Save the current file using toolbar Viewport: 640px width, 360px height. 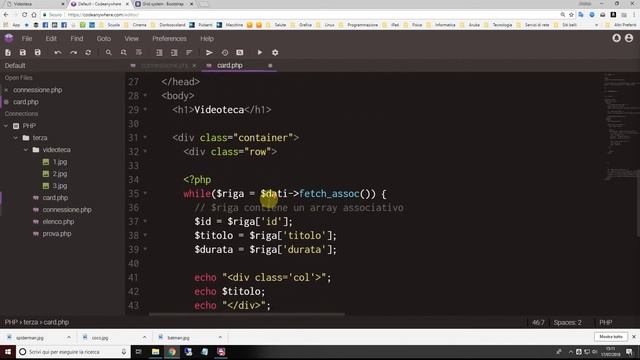(22, 53)
